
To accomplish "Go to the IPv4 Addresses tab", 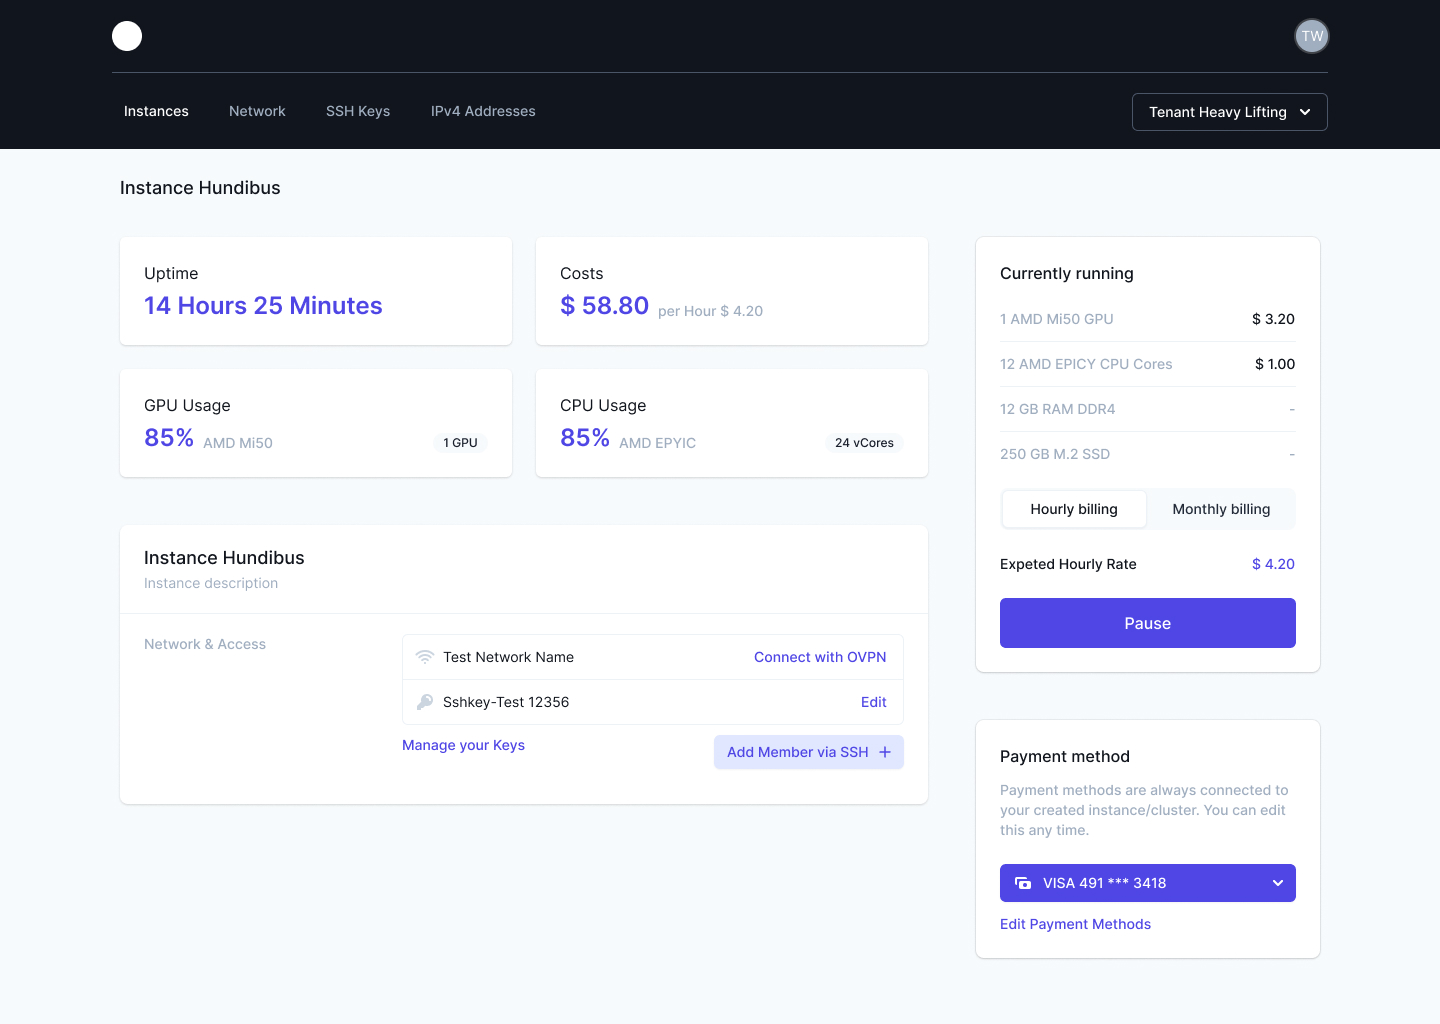I will click(483, 111).
